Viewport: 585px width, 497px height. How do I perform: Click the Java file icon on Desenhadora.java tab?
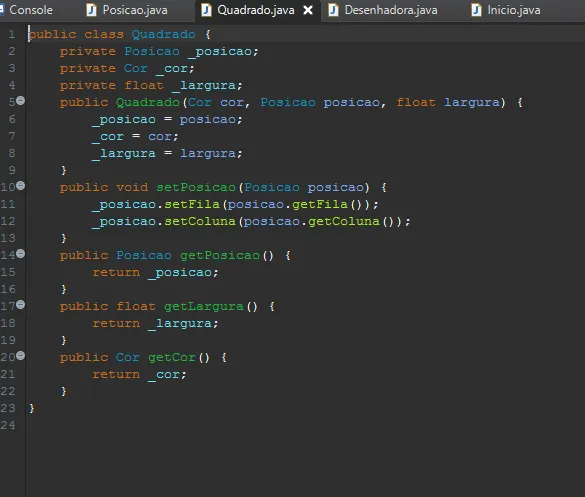pos(334,10)
